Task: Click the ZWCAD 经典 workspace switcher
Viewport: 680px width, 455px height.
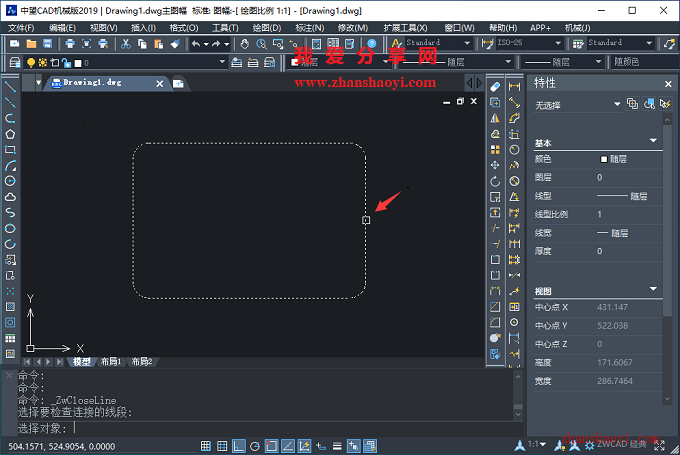Action: pos(616,445)
